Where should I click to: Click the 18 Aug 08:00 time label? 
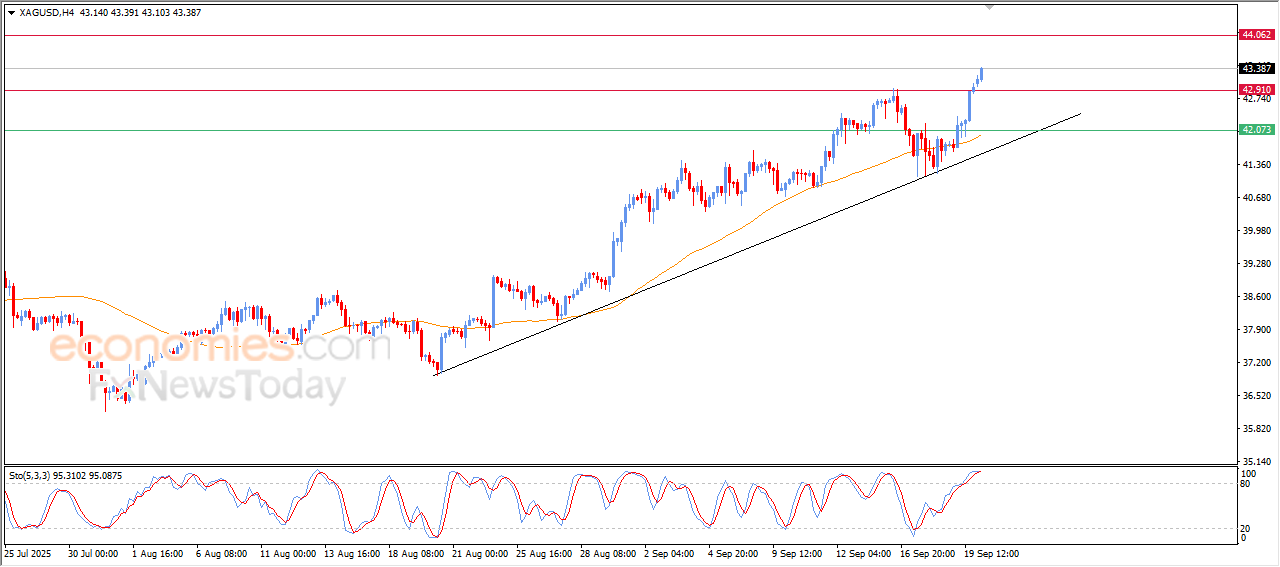pyautogui.click(x=415, y=552)
